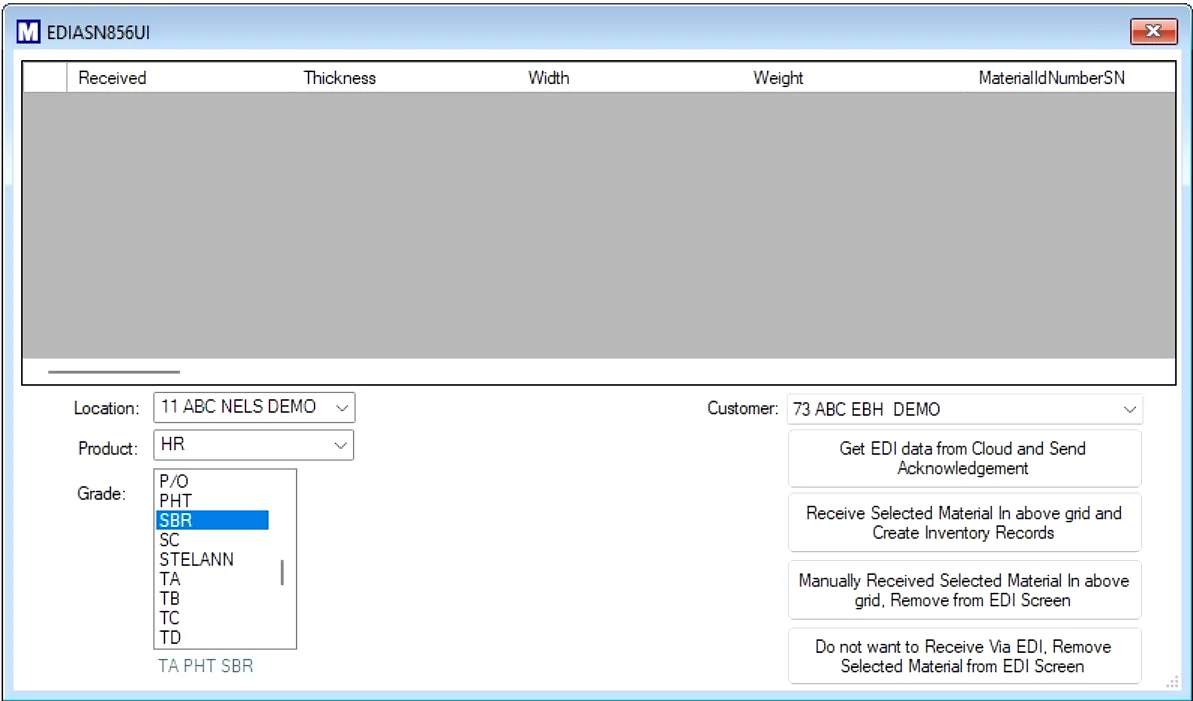Sort grid rows by Weight column
The width and height of the screenshot is (1193, 701).
pyautogui.click(x=778, y=77)
